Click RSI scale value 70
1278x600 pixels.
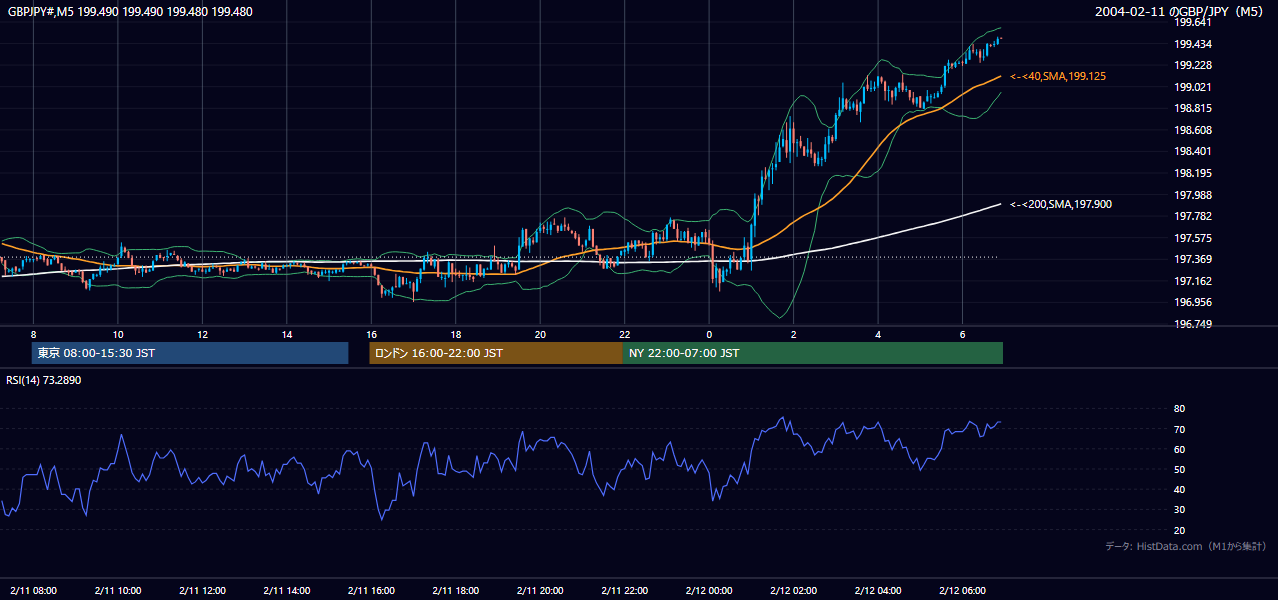(x=1180, y=429)
